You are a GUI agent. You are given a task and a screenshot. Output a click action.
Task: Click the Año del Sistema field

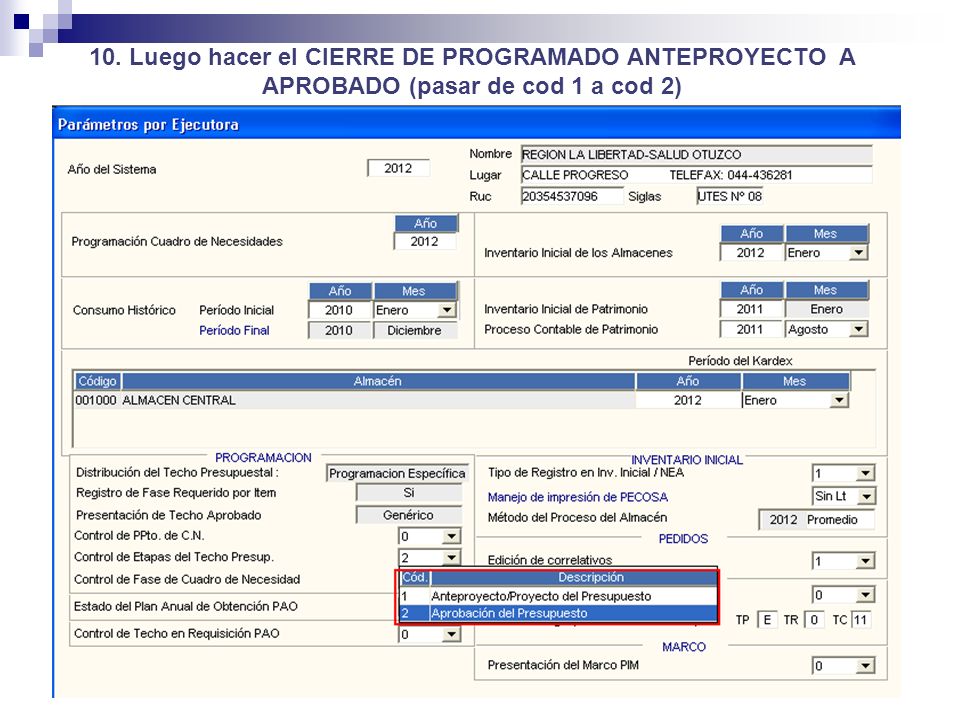click(399, 168)
